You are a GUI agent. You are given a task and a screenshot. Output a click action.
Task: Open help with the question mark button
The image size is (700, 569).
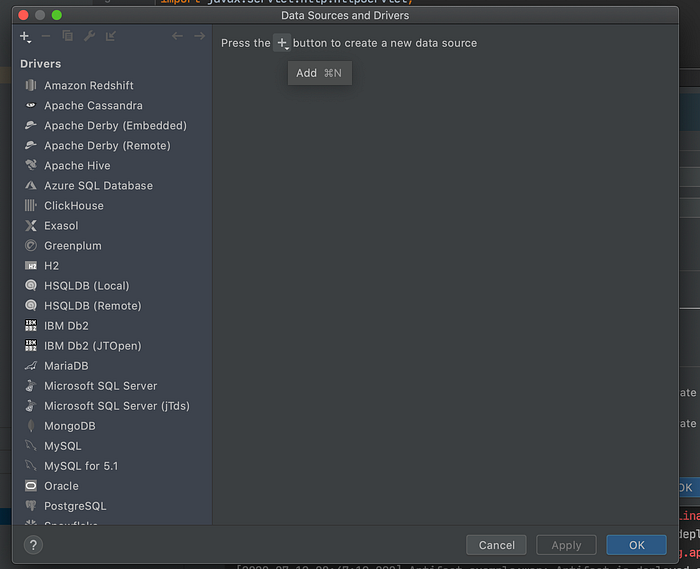tap(33, 545)
